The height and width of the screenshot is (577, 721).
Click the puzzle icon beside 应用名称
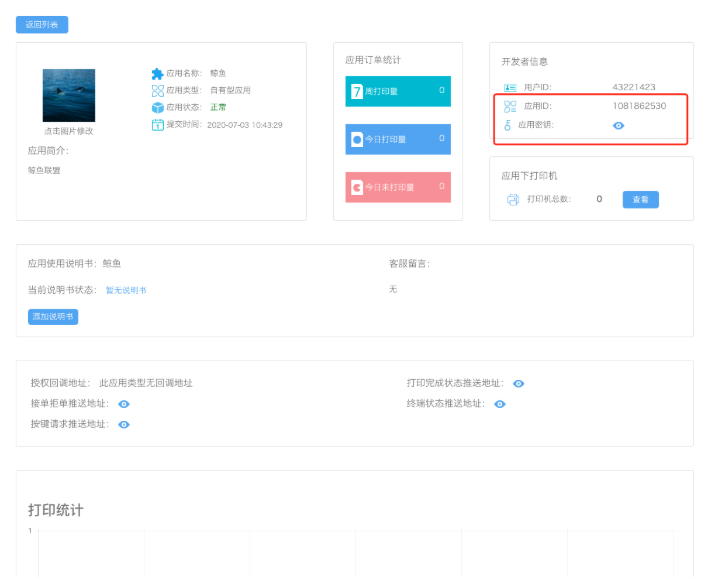[x=157, y=73]
